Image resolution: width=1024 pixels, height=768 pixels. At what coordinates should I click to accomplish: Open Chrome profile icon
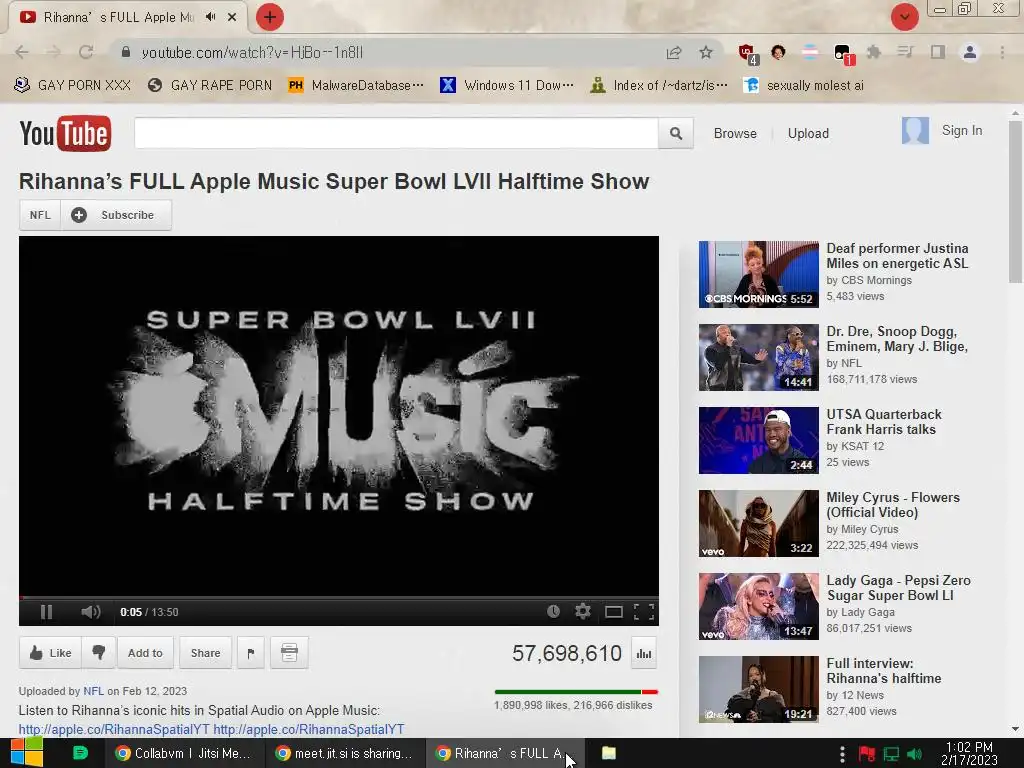(970, 52)
